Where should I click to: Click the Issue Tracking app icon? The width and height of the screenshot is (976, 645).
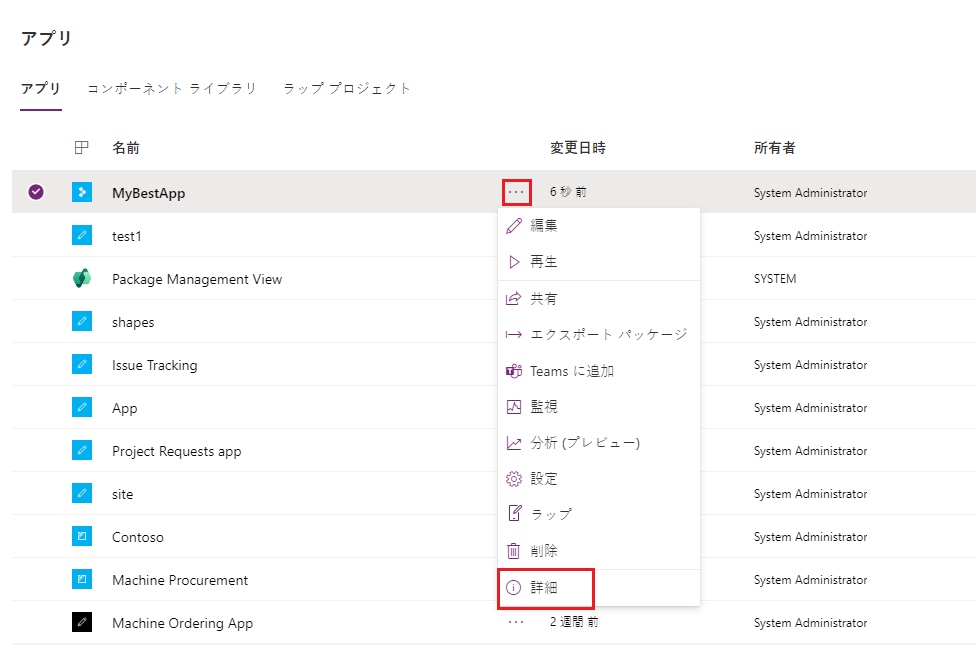click(82, 364)
